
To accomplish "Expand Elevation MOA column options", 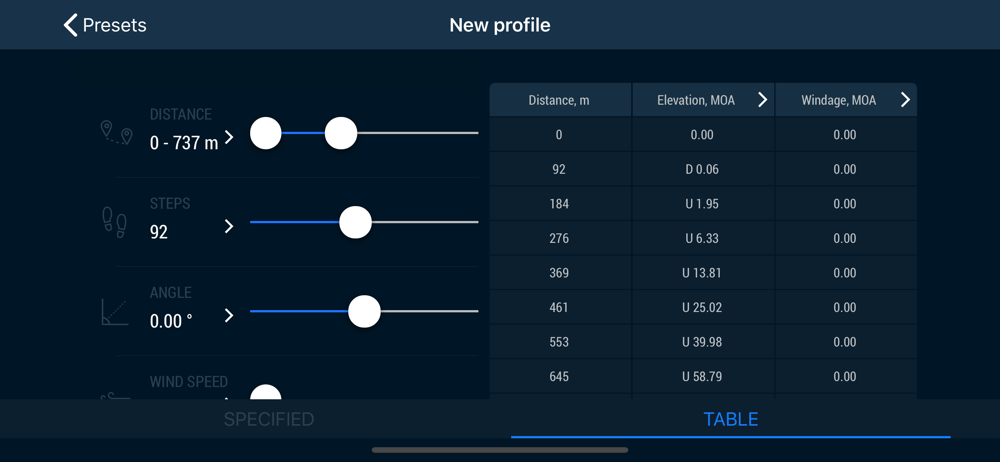I will pos(762,100).
